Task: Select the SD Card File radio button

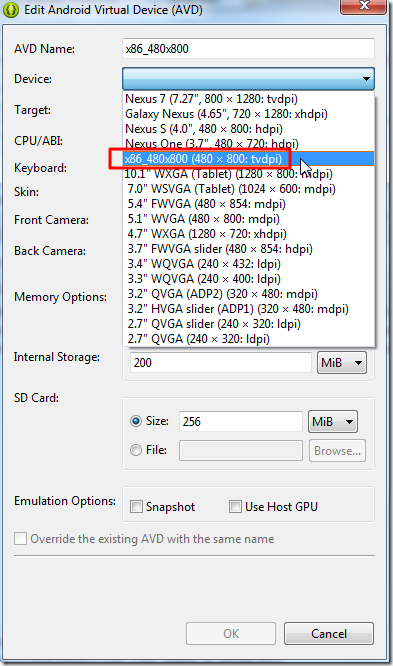Action: tap(136, 450)
